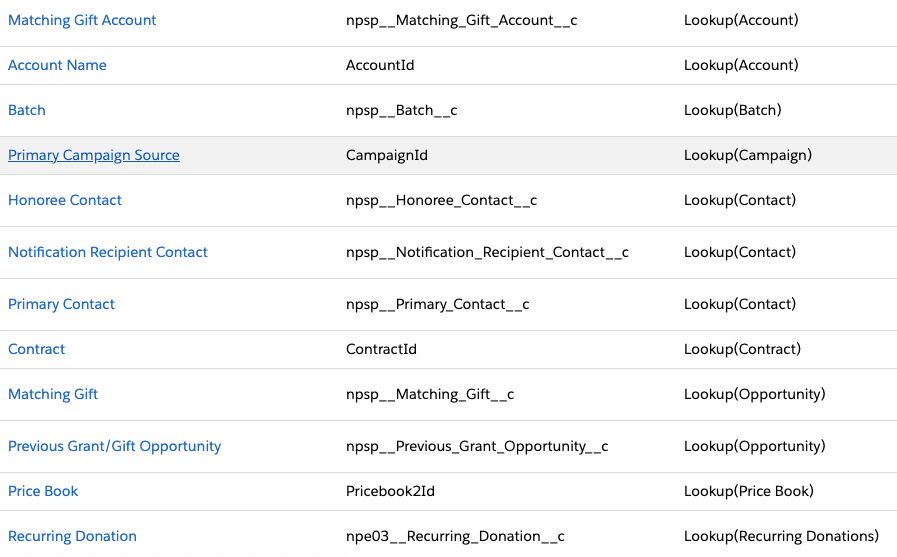The width and height of the screenshot is (897, 557).
Task: Click Lookup(Opportunity) in the Matching Gift row
Action: pos(755,395)
